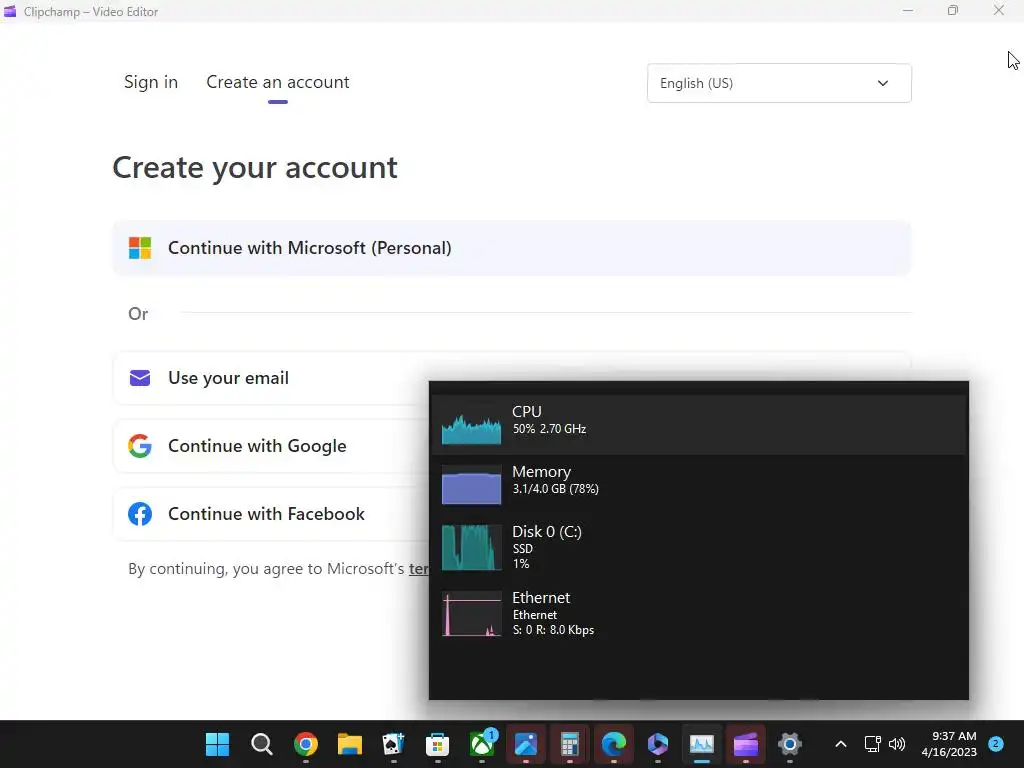Screen dimensions: 1024x768
Task: Click the Google logo icon
Action: tap(140, 446)
